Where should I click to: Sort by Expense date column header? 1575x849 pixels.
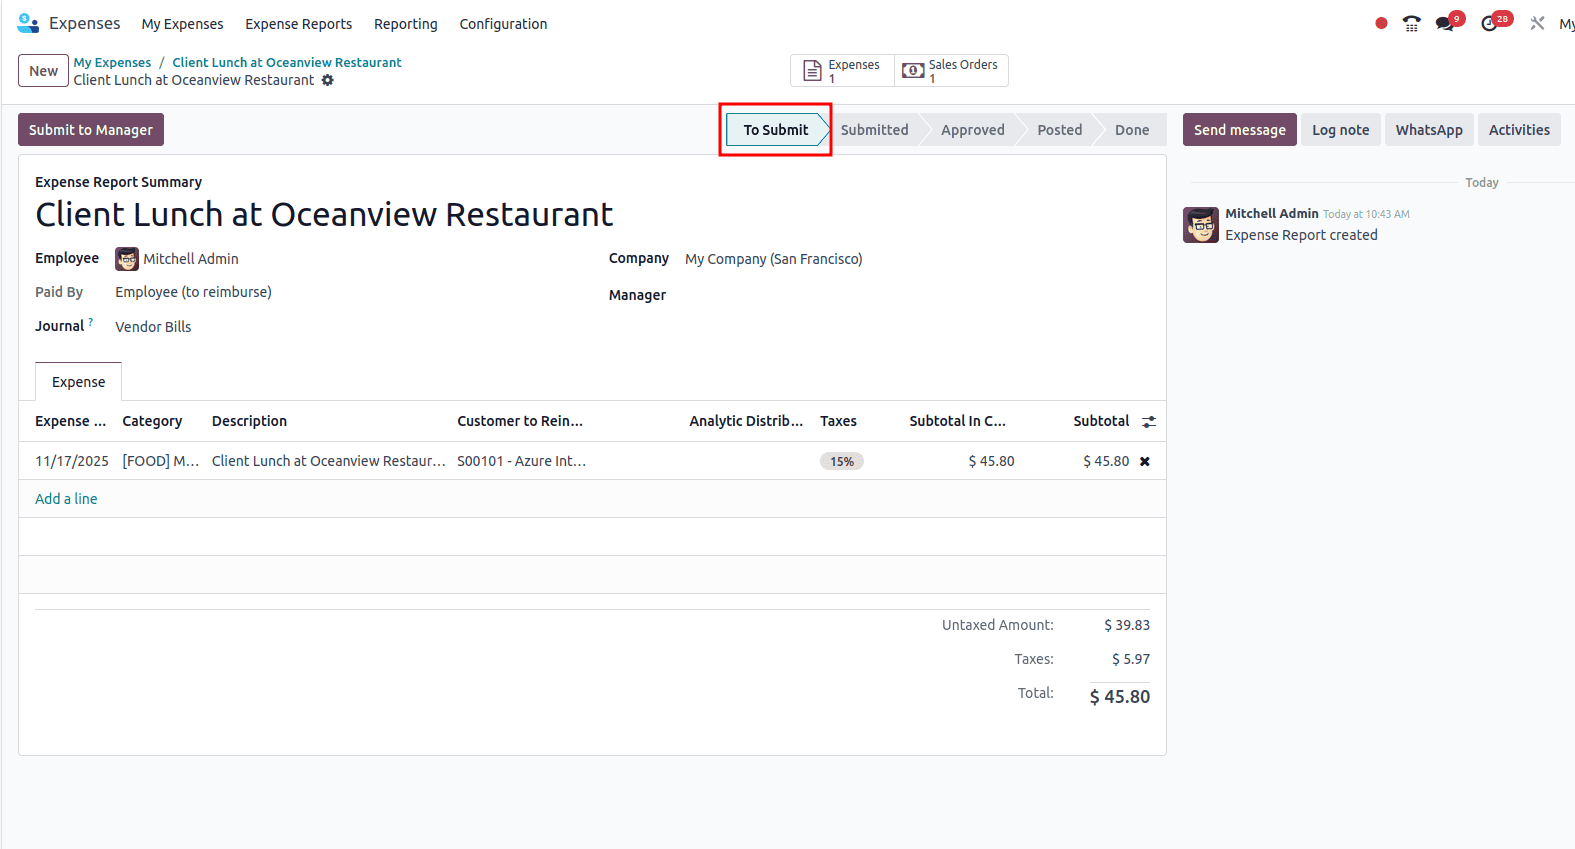71,421
